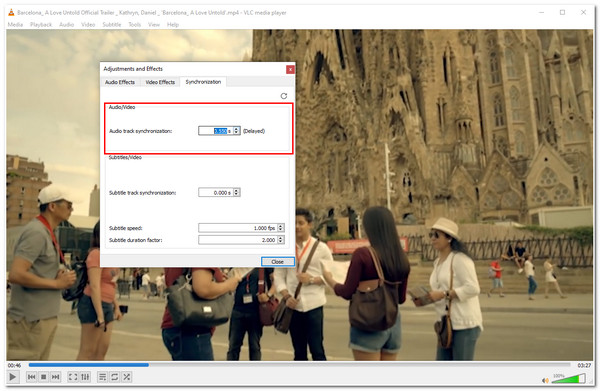Click the total duration 03:27 label

tap(584, 365)
